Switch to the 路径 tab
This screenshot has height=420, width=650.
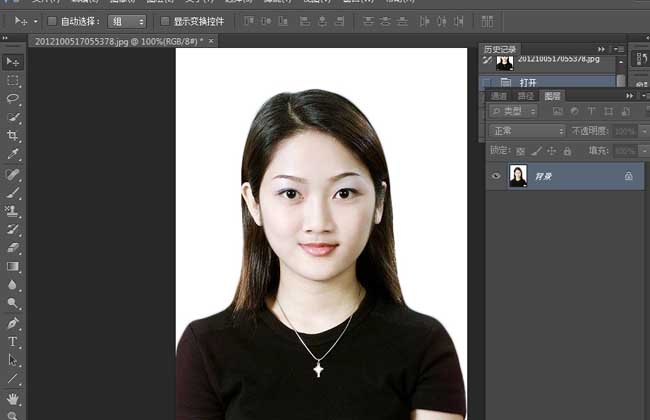pyautogui.click(x=526, y=96)
